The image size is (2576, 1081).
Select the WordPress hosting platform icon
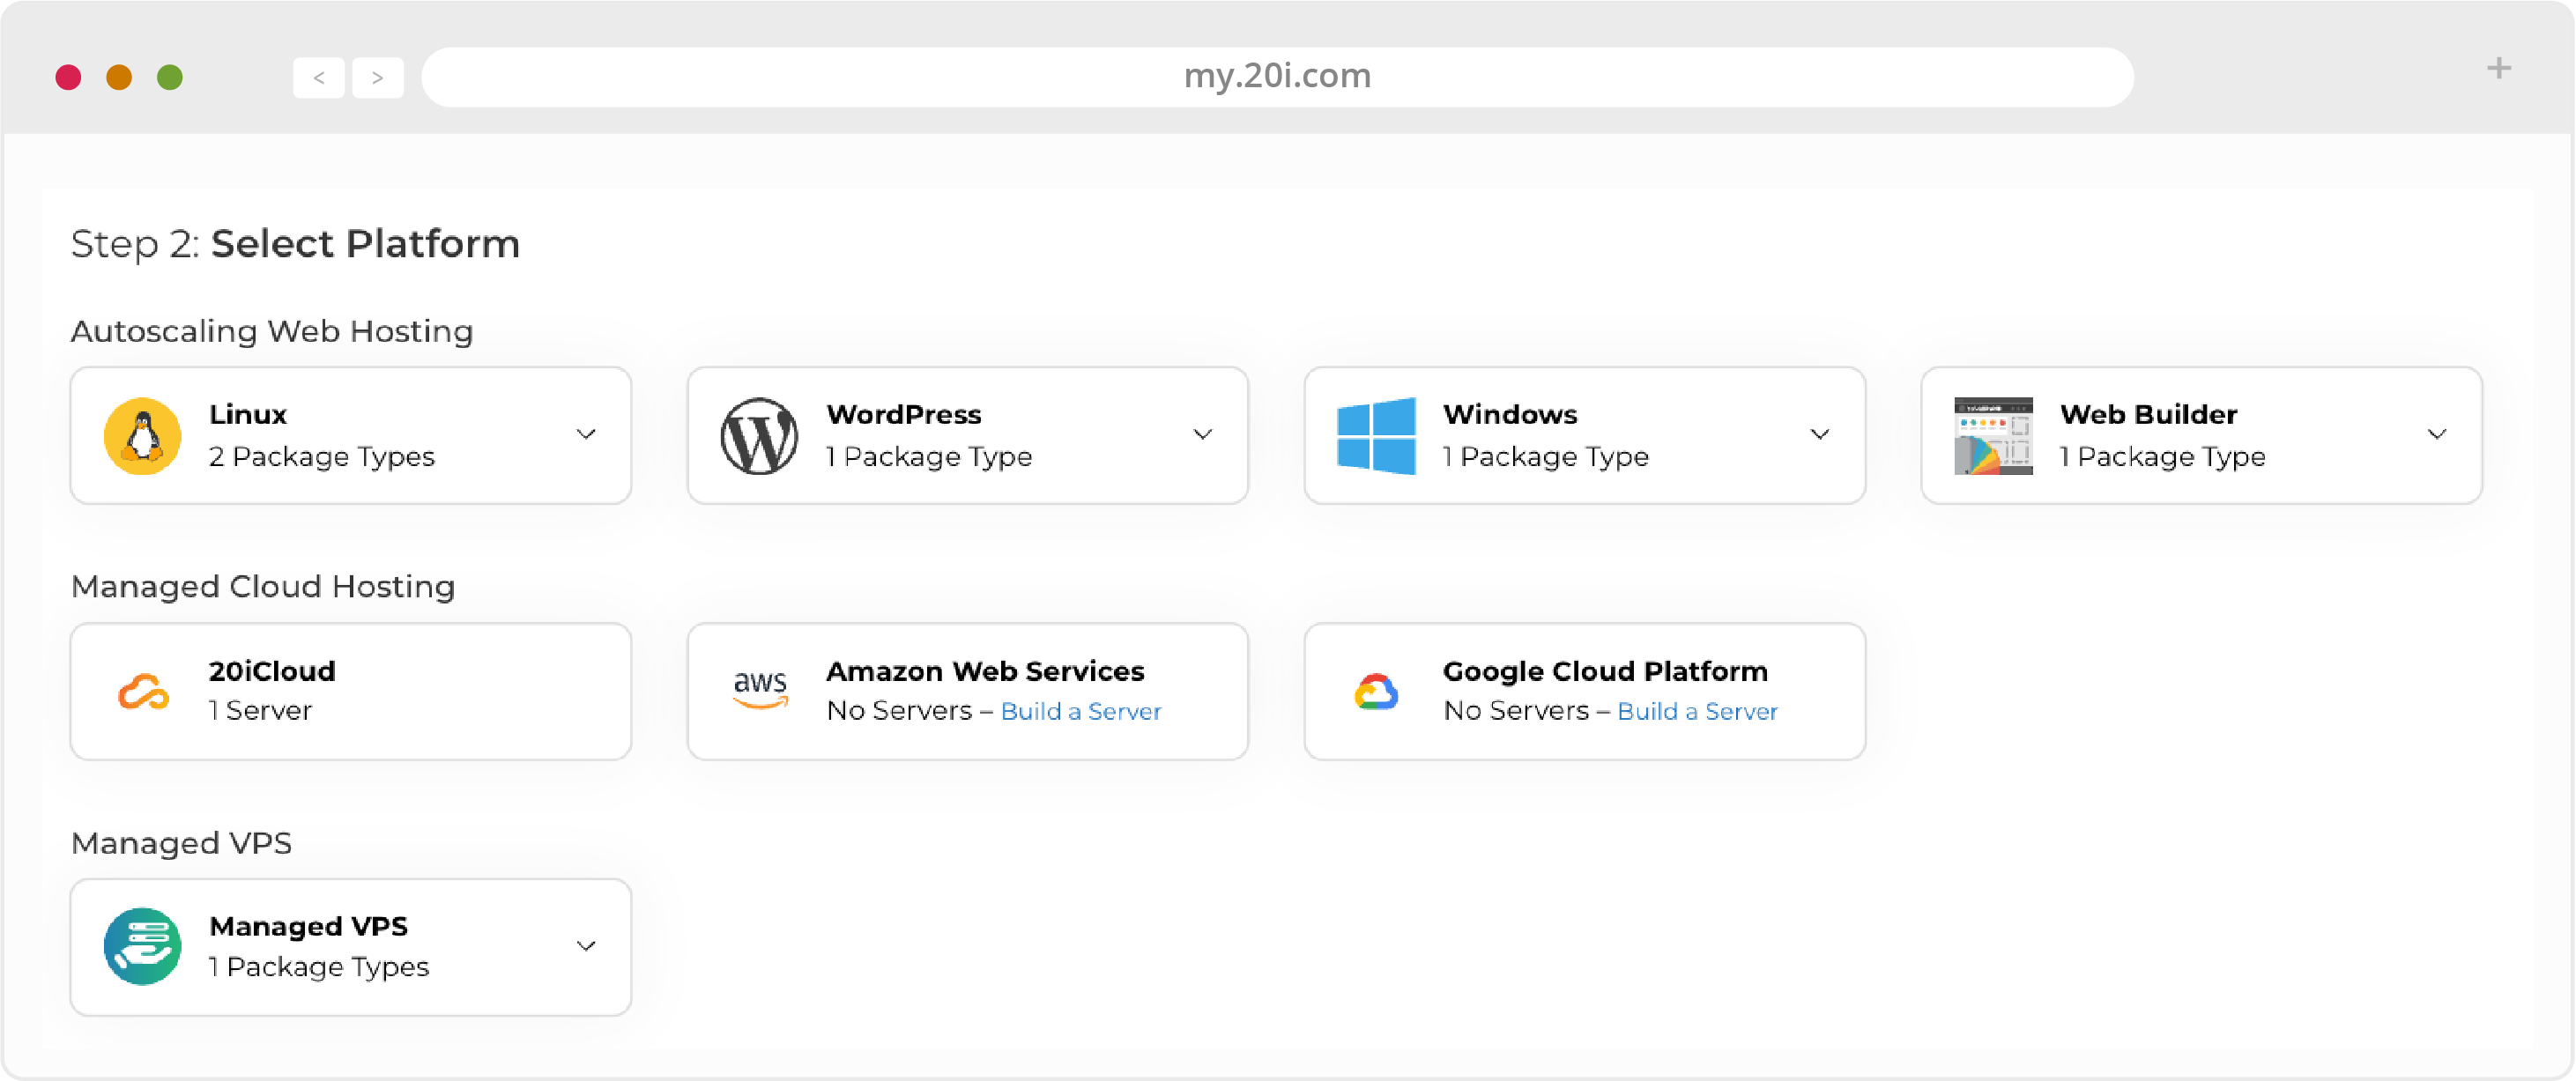(x=759, y=435)
